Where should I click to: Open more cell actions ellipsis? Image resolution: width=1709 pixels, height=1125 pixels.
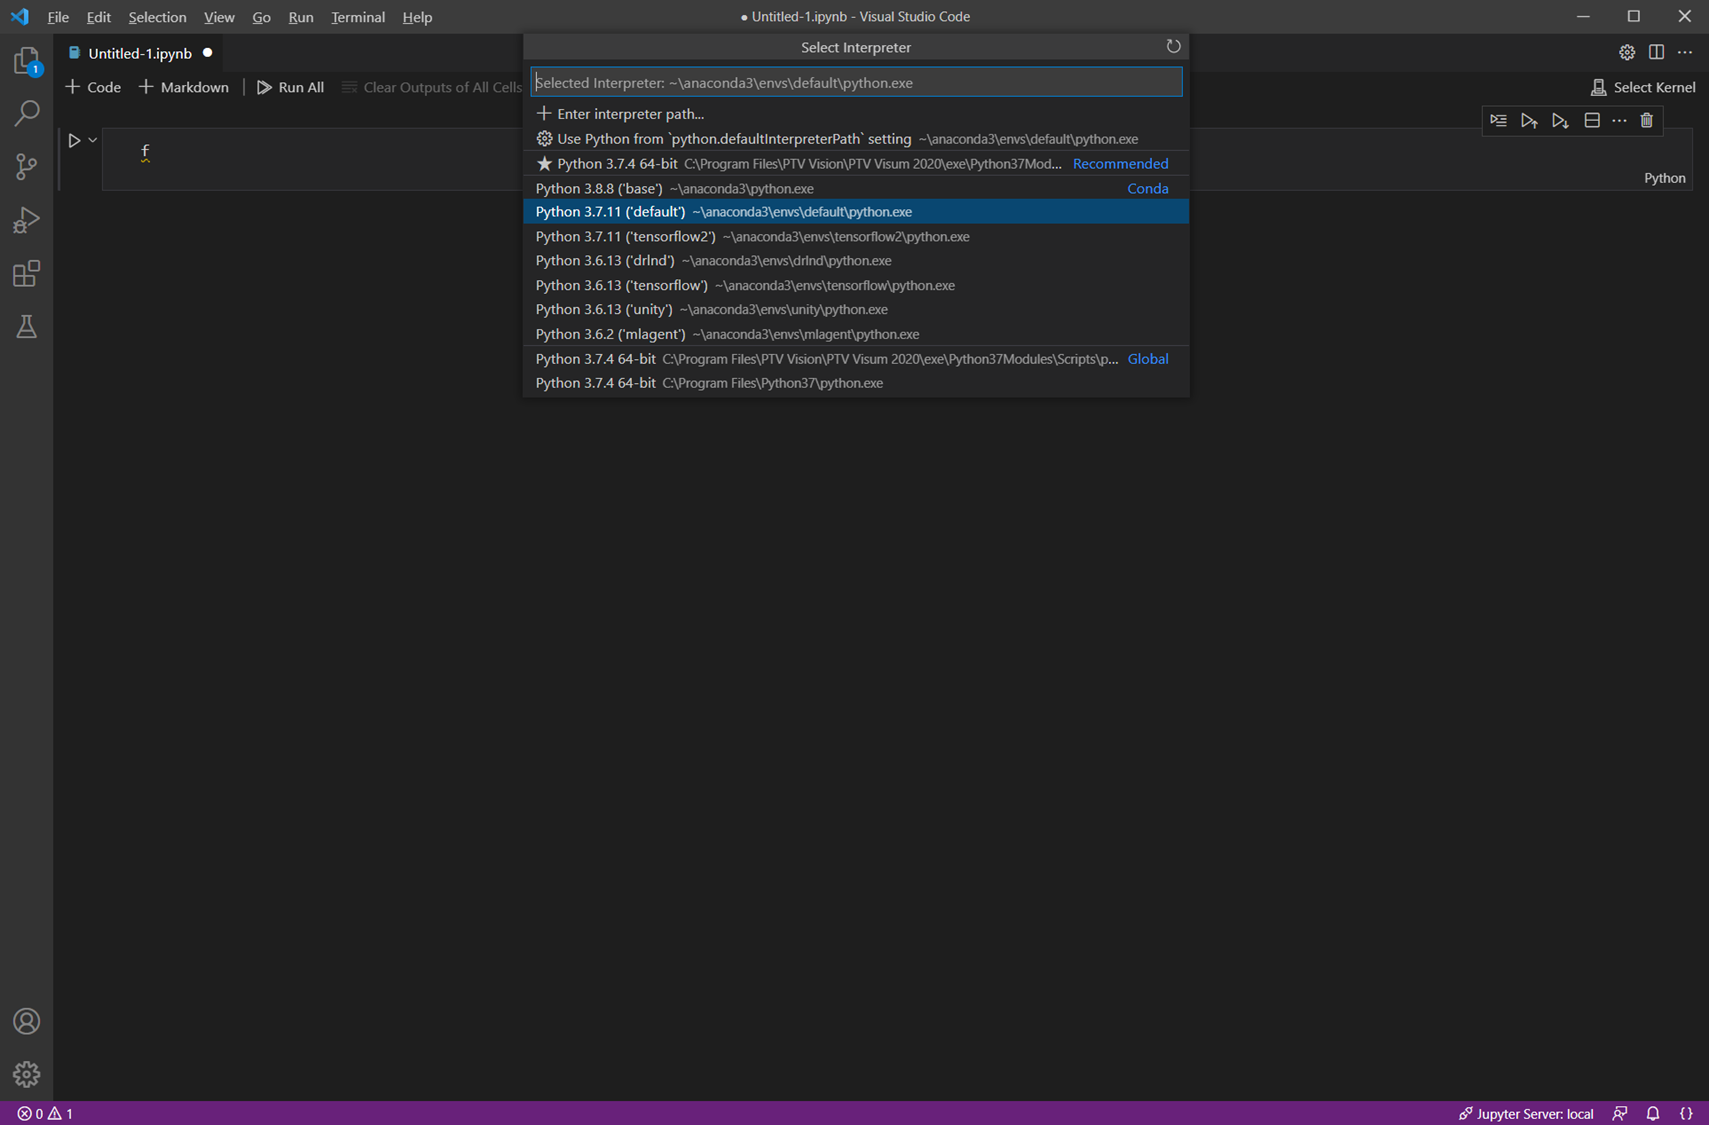pyautogui.click(x=1620, y=120)
